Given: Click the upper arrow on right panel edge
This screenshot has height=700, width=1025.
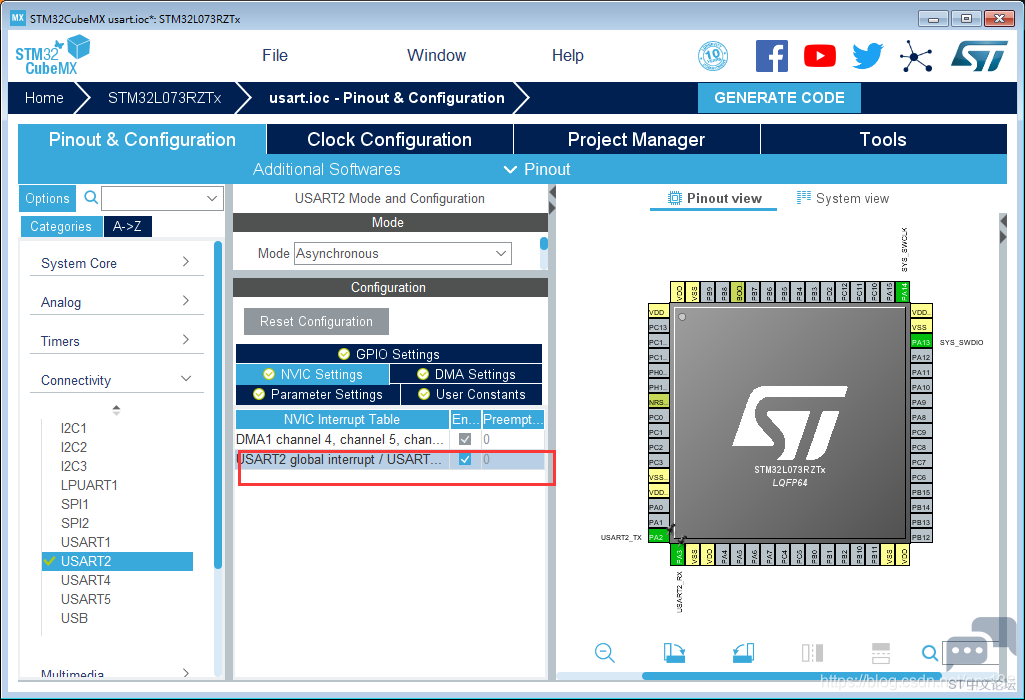Looking at the screenshot, I should pyautogui.click(x=1003, y=221).
